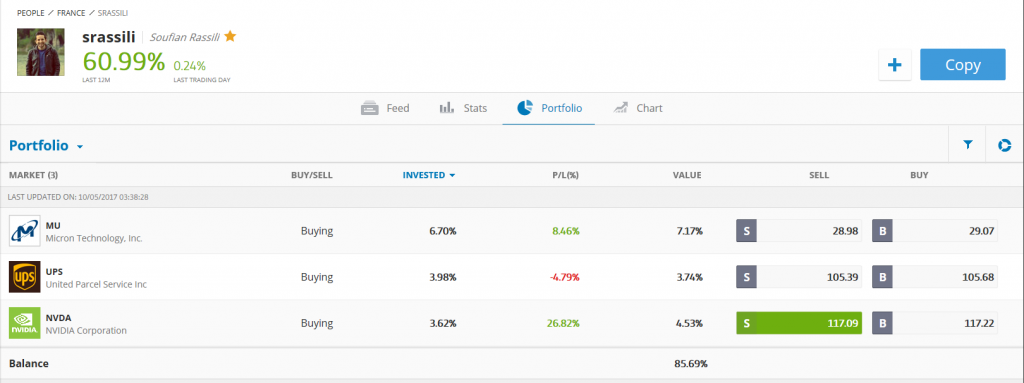Open the NVDA NVIDIA Corporation row
The width and height of the screenshot is (1024, 383).
512,324
